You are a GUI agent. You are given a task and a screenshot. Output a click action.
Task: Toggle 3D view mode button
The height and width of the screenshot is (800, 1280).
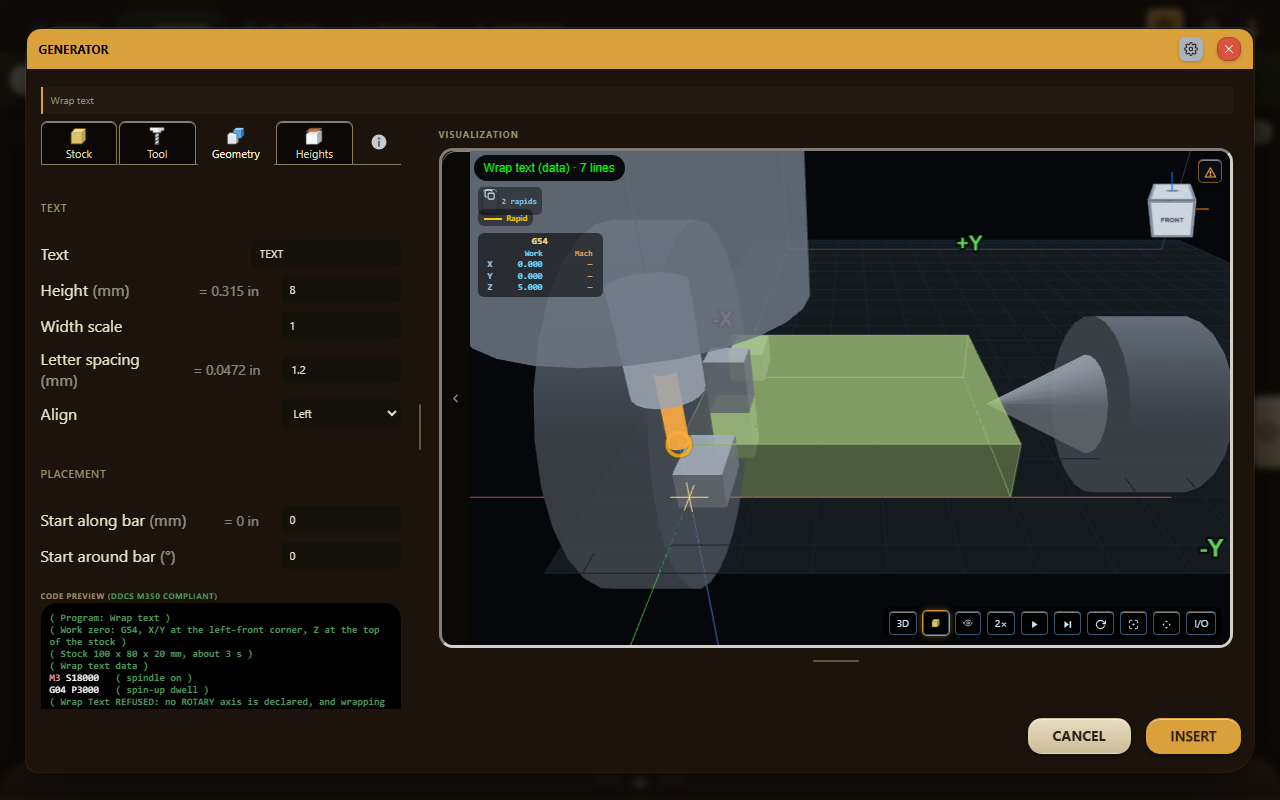pyautogui.click(x=903, y=623)
